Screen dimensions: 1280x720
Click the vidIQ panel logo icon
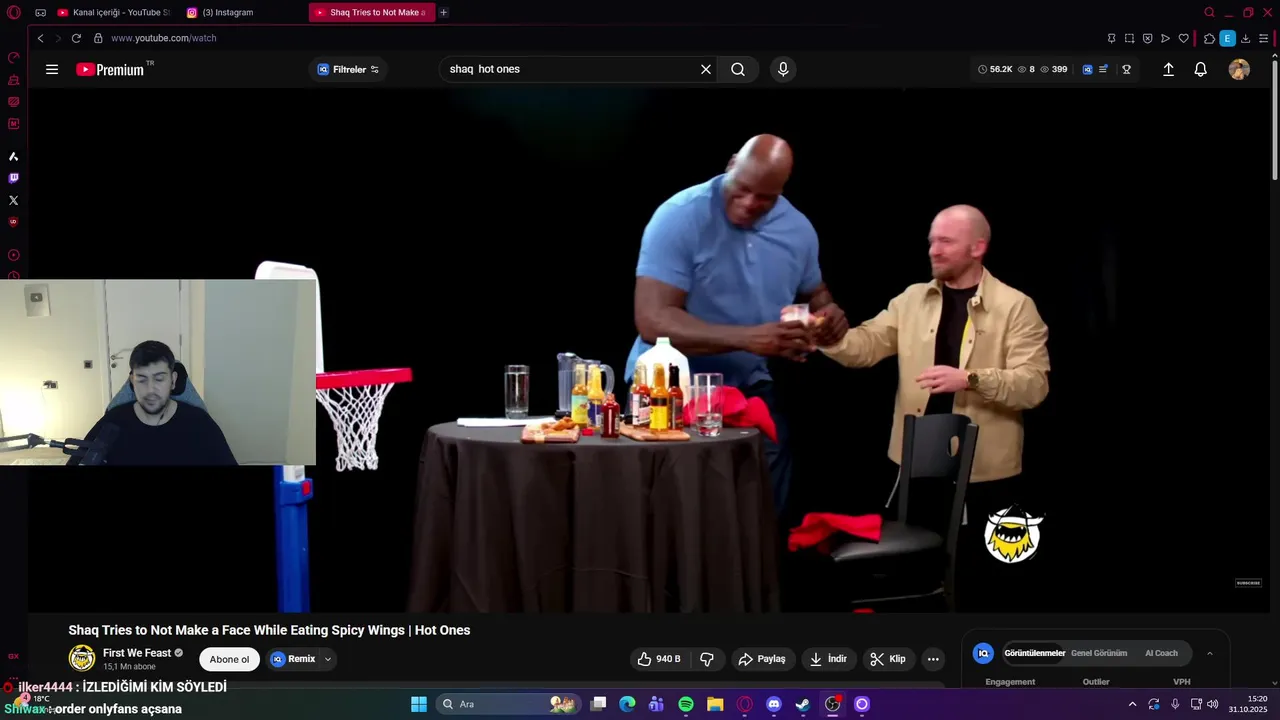983,653
